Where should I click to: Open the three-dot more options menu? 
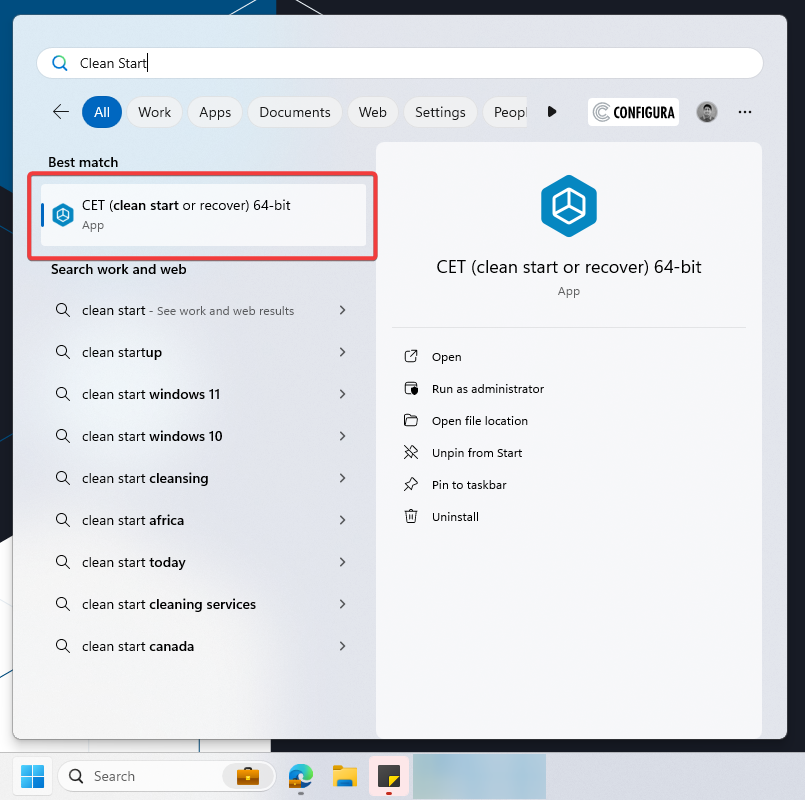pos(745,112)
